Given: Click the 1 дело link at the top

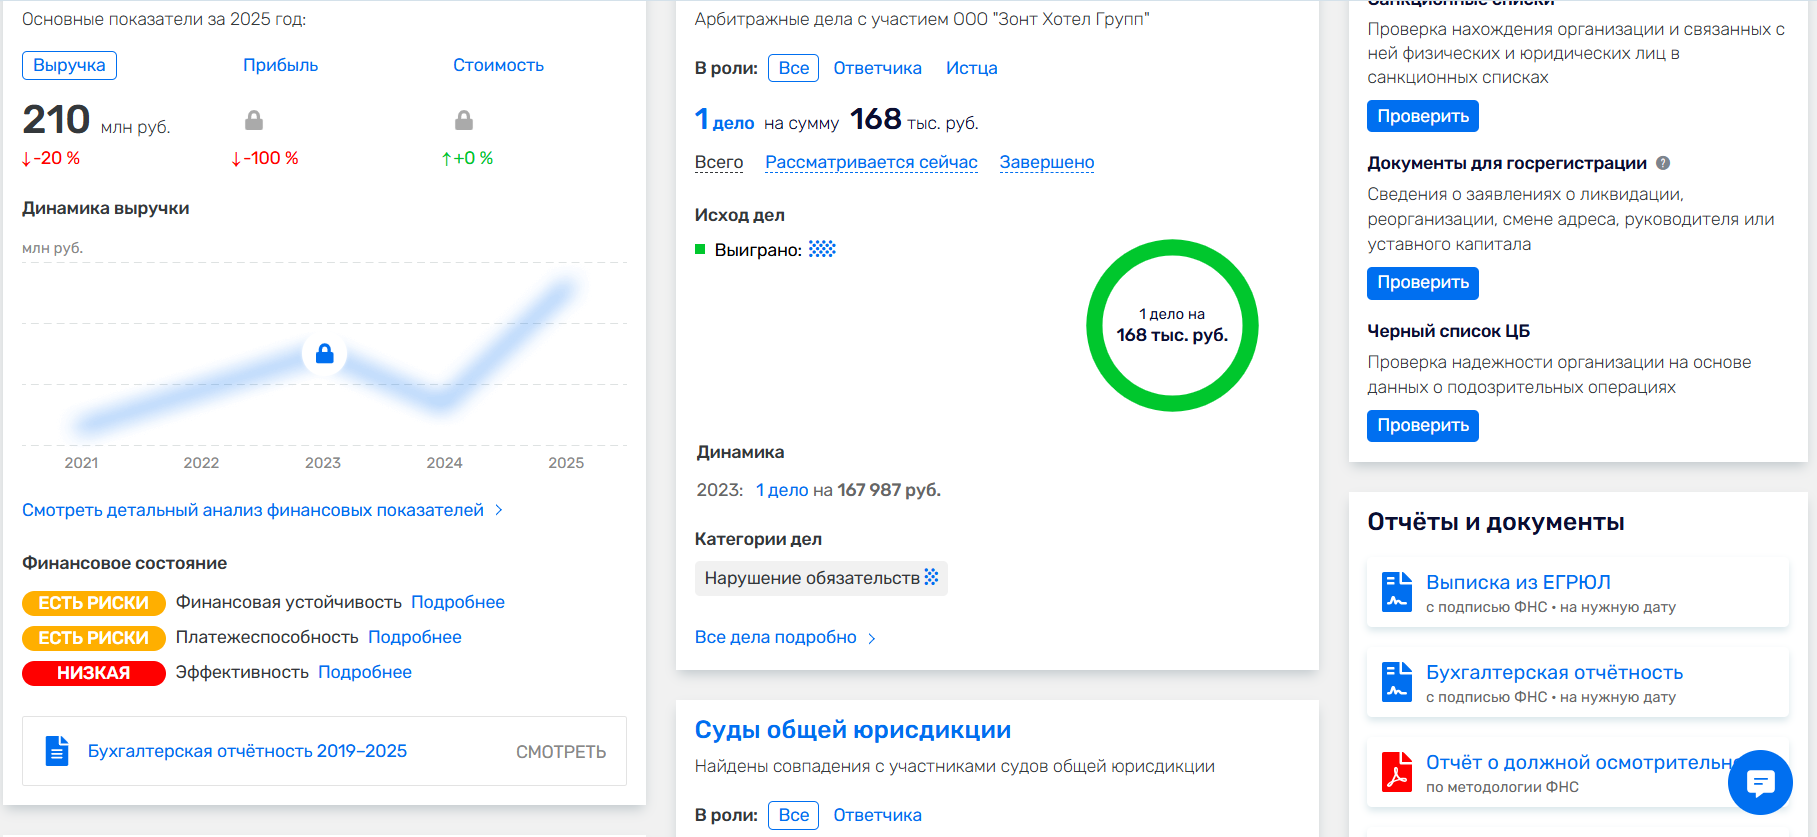Looking at the screenshot, I should (725, 121).
